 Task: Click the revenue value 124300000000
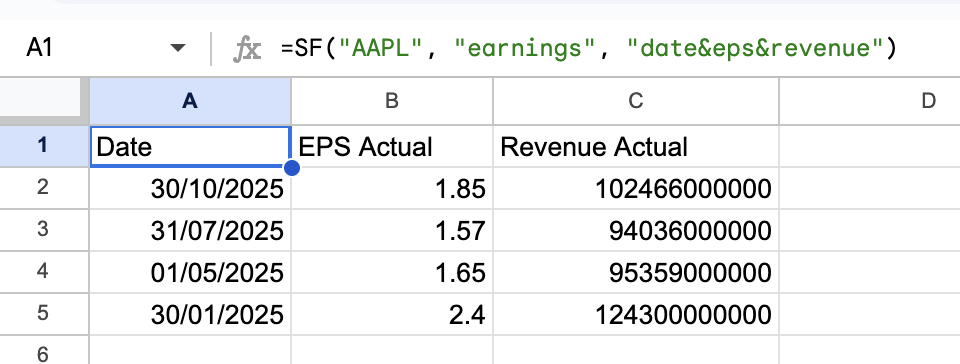636,314
